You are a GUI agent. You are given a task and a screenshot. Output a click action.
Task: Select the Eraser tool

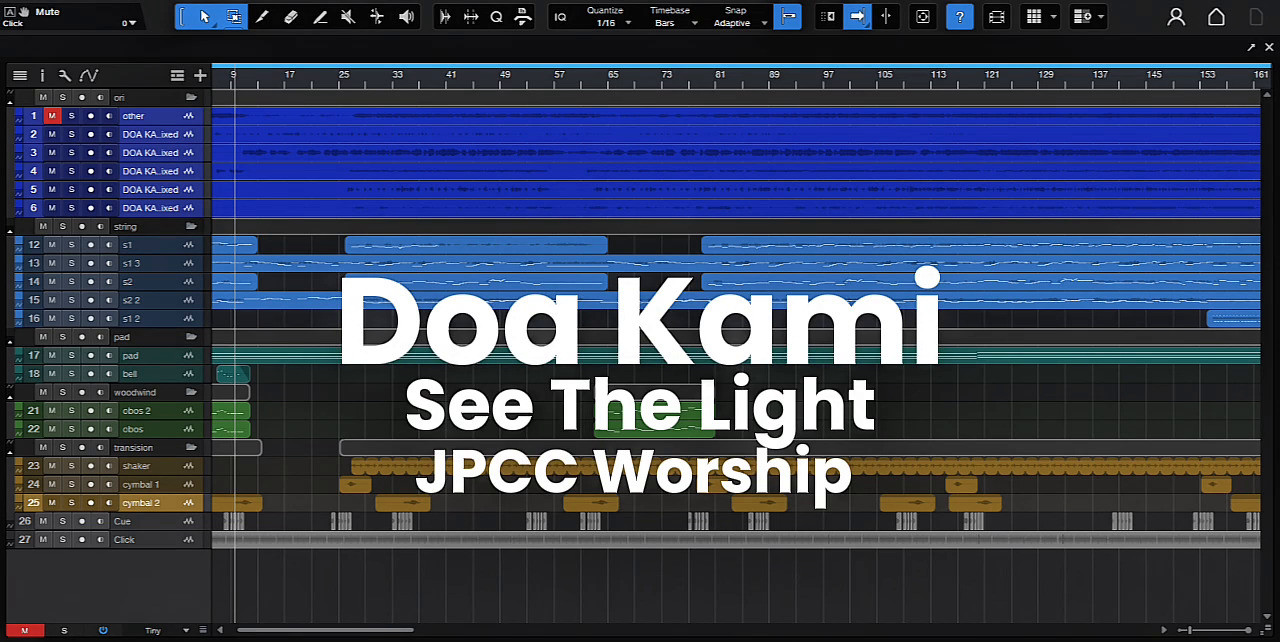pos(291,17)
